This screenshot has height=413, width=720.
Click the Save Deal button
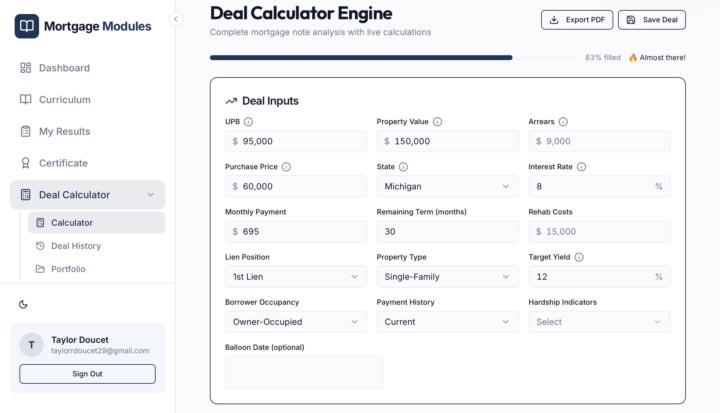[652, 20]
